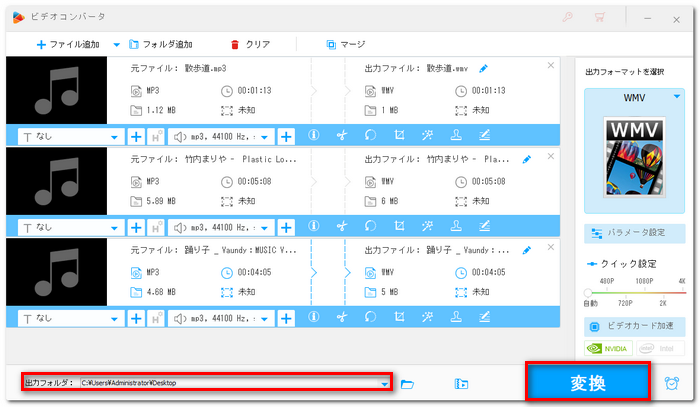Screen dimensions: 700x407
Task: Open subtitle なし dropdown for 散歩道.mp3
Action: (71, 137)
